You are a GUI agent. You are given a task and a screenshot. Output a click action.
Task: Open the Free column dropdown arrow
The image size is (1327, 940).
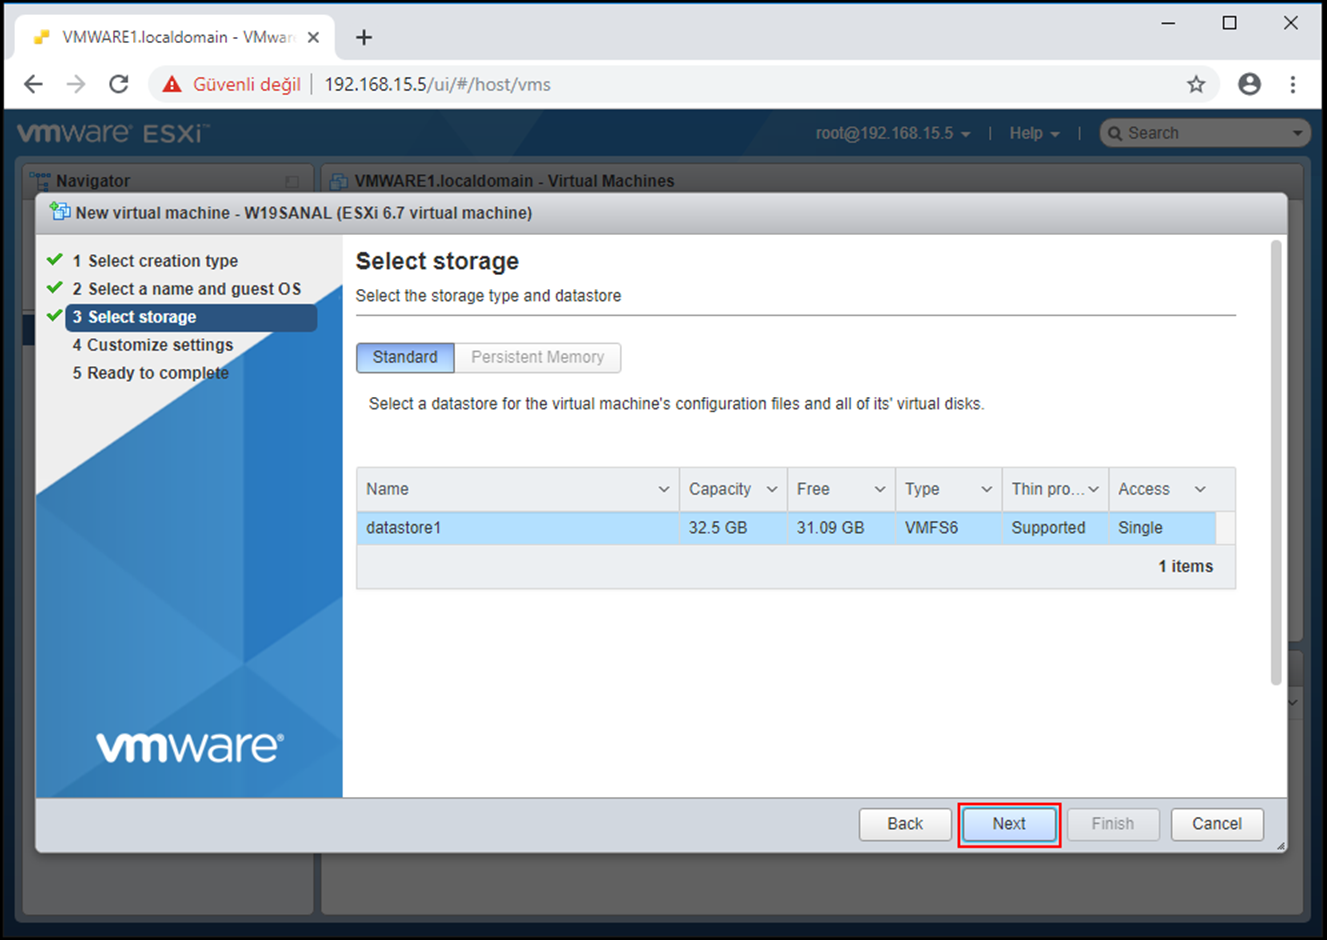pyautogui.click(x=880, y=489)
